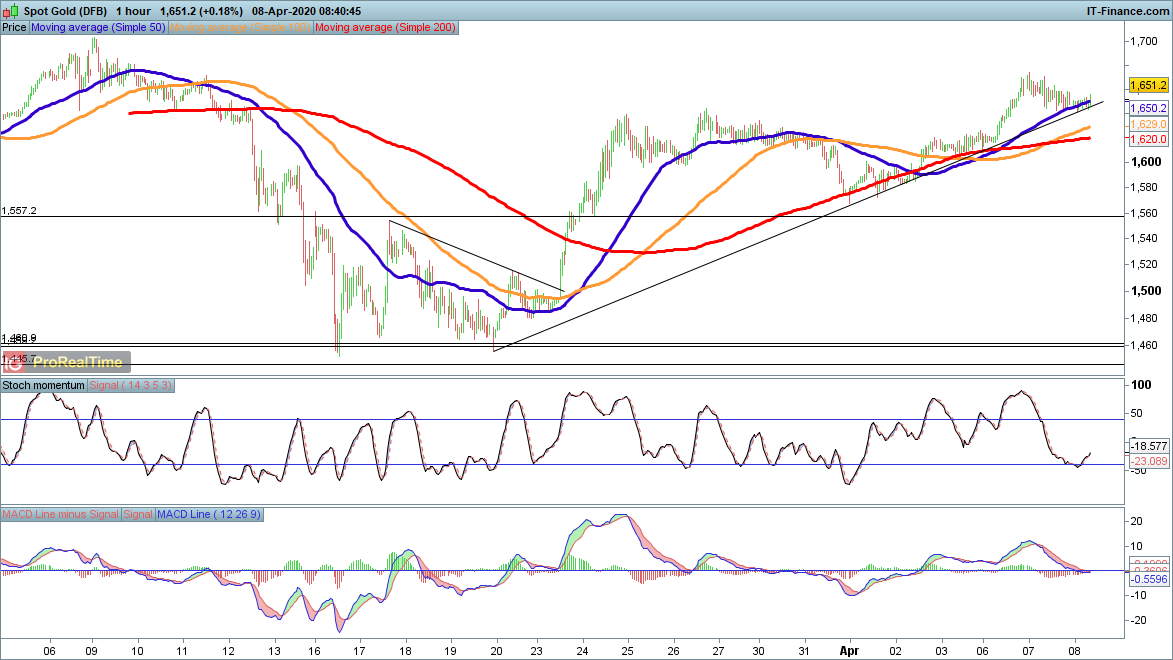This screenshot has width=1173, height=660.
Task: Click the 08 date at the time axis end
Action: click(1075, 651)
